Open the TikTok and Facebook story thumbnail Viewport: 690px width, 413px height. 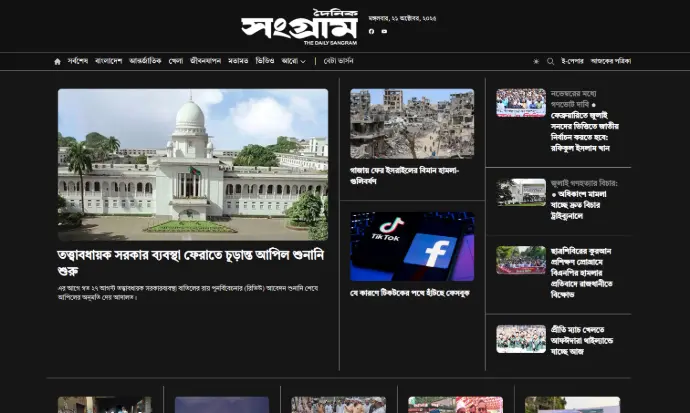point(412,246)
